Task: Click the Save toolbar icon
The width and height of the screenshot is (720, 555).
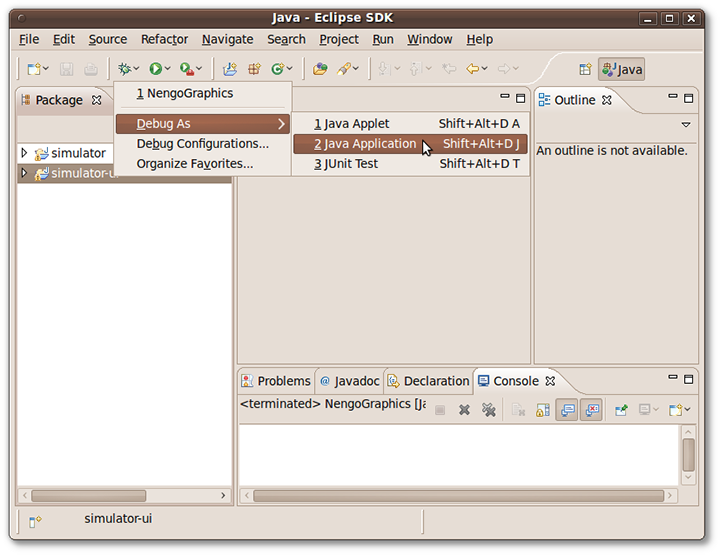Action: click(x=67, y=69)
